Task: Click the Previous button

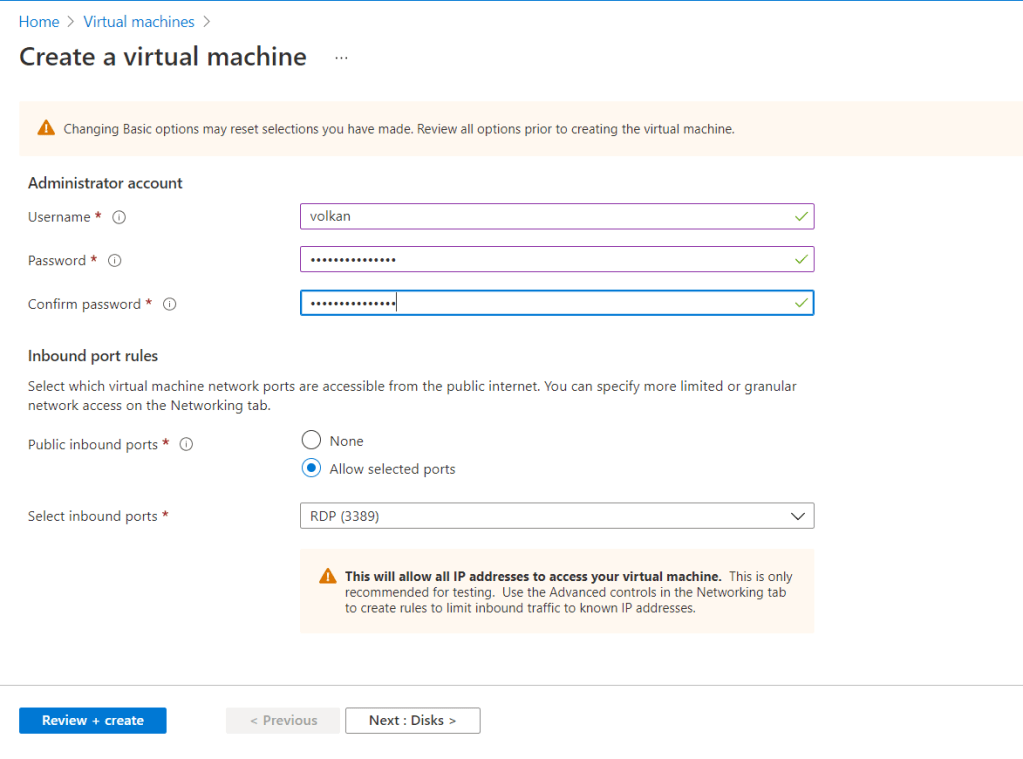Action: click(x=283, y=720)
